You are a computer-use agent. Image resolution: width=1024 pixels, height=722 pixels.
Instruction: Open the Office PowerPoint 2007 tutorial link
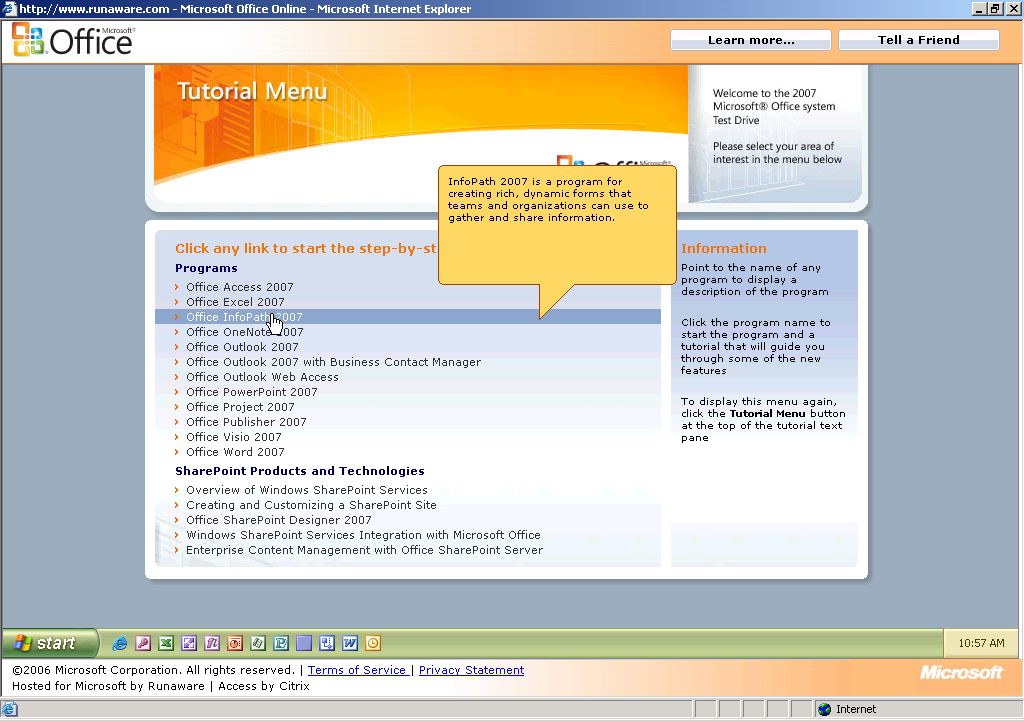click(x=251, y=392)
